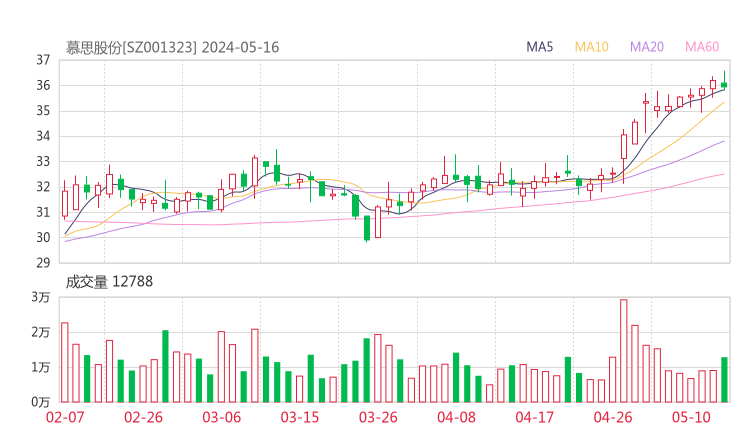Screen dimensions: 740x440
Task: Click the MA10 legend label
Action: pos(591,47)
